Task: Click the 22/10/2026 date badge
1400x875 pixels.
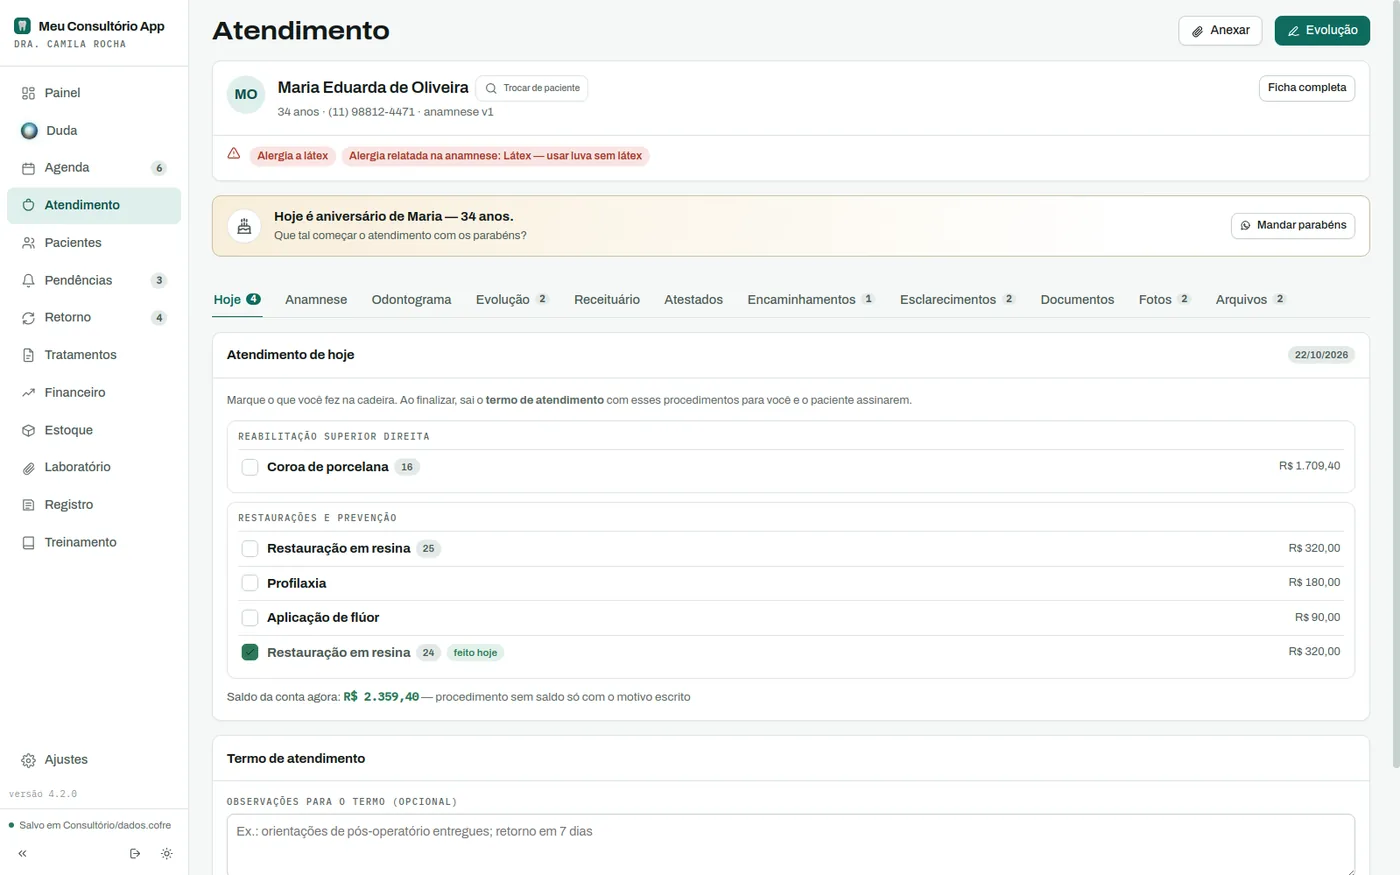Action: (1321, 355)
